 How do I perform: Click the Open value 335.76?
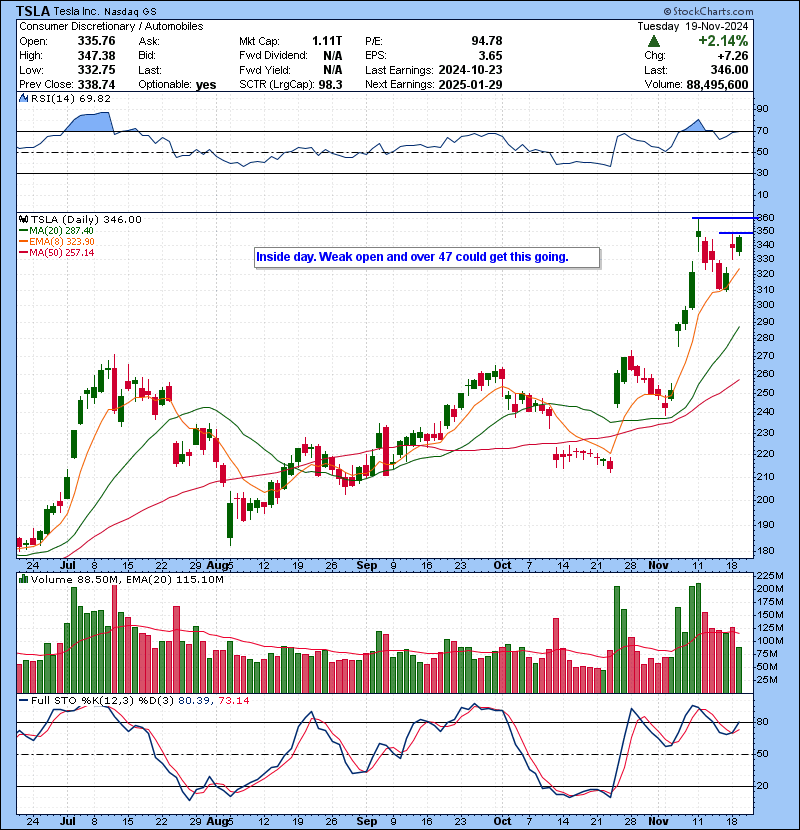point(96,41)
